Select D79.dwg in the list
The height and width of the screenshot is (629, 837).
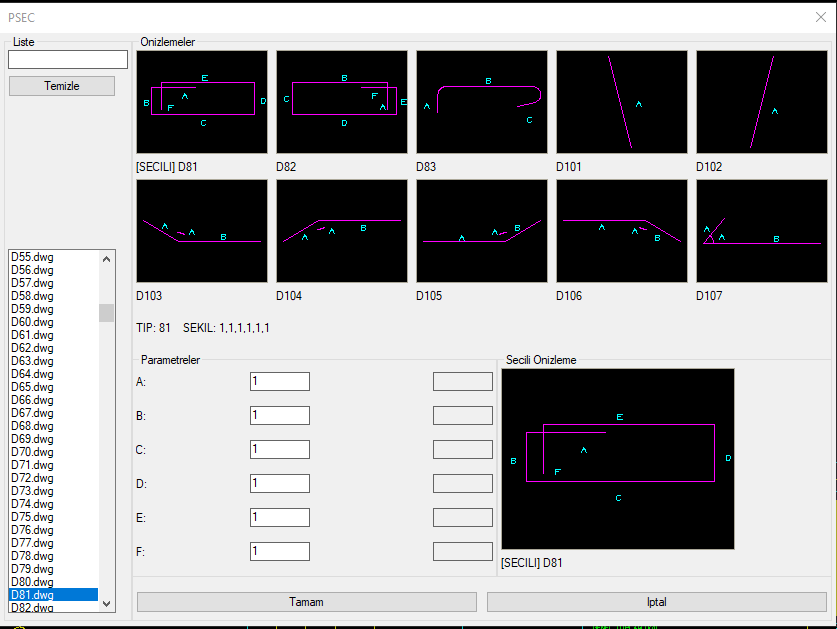coord(53,569)
